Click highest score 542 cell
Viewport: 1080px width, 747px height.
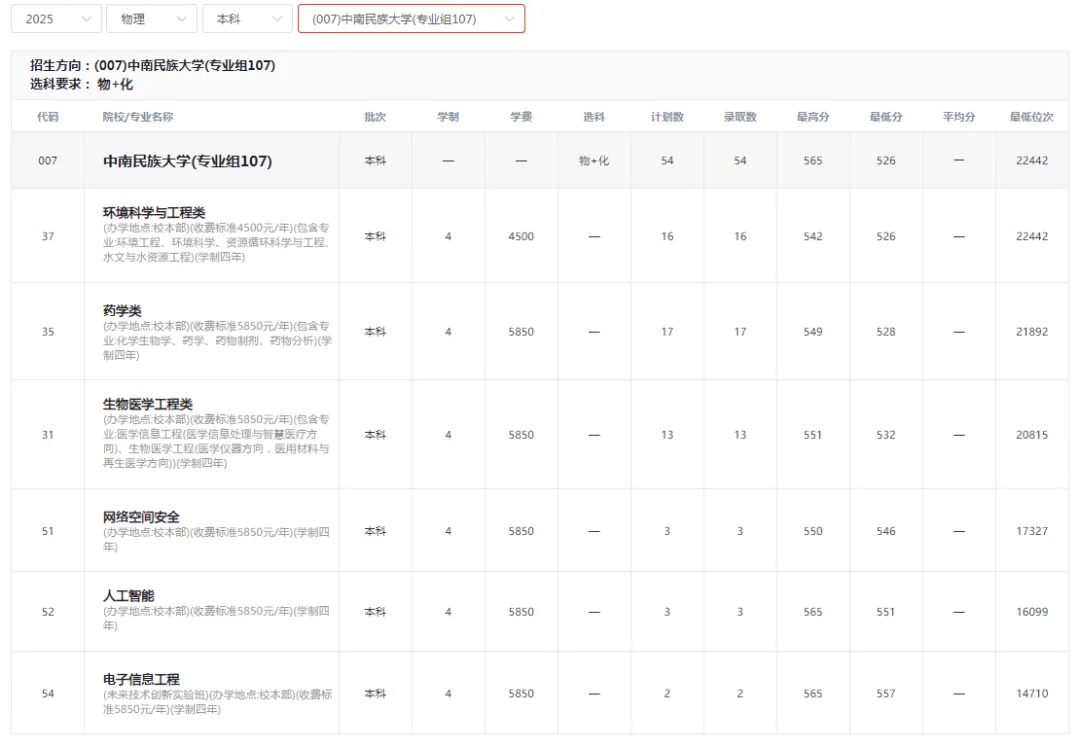pyautogui.click(x=813, y=236)
